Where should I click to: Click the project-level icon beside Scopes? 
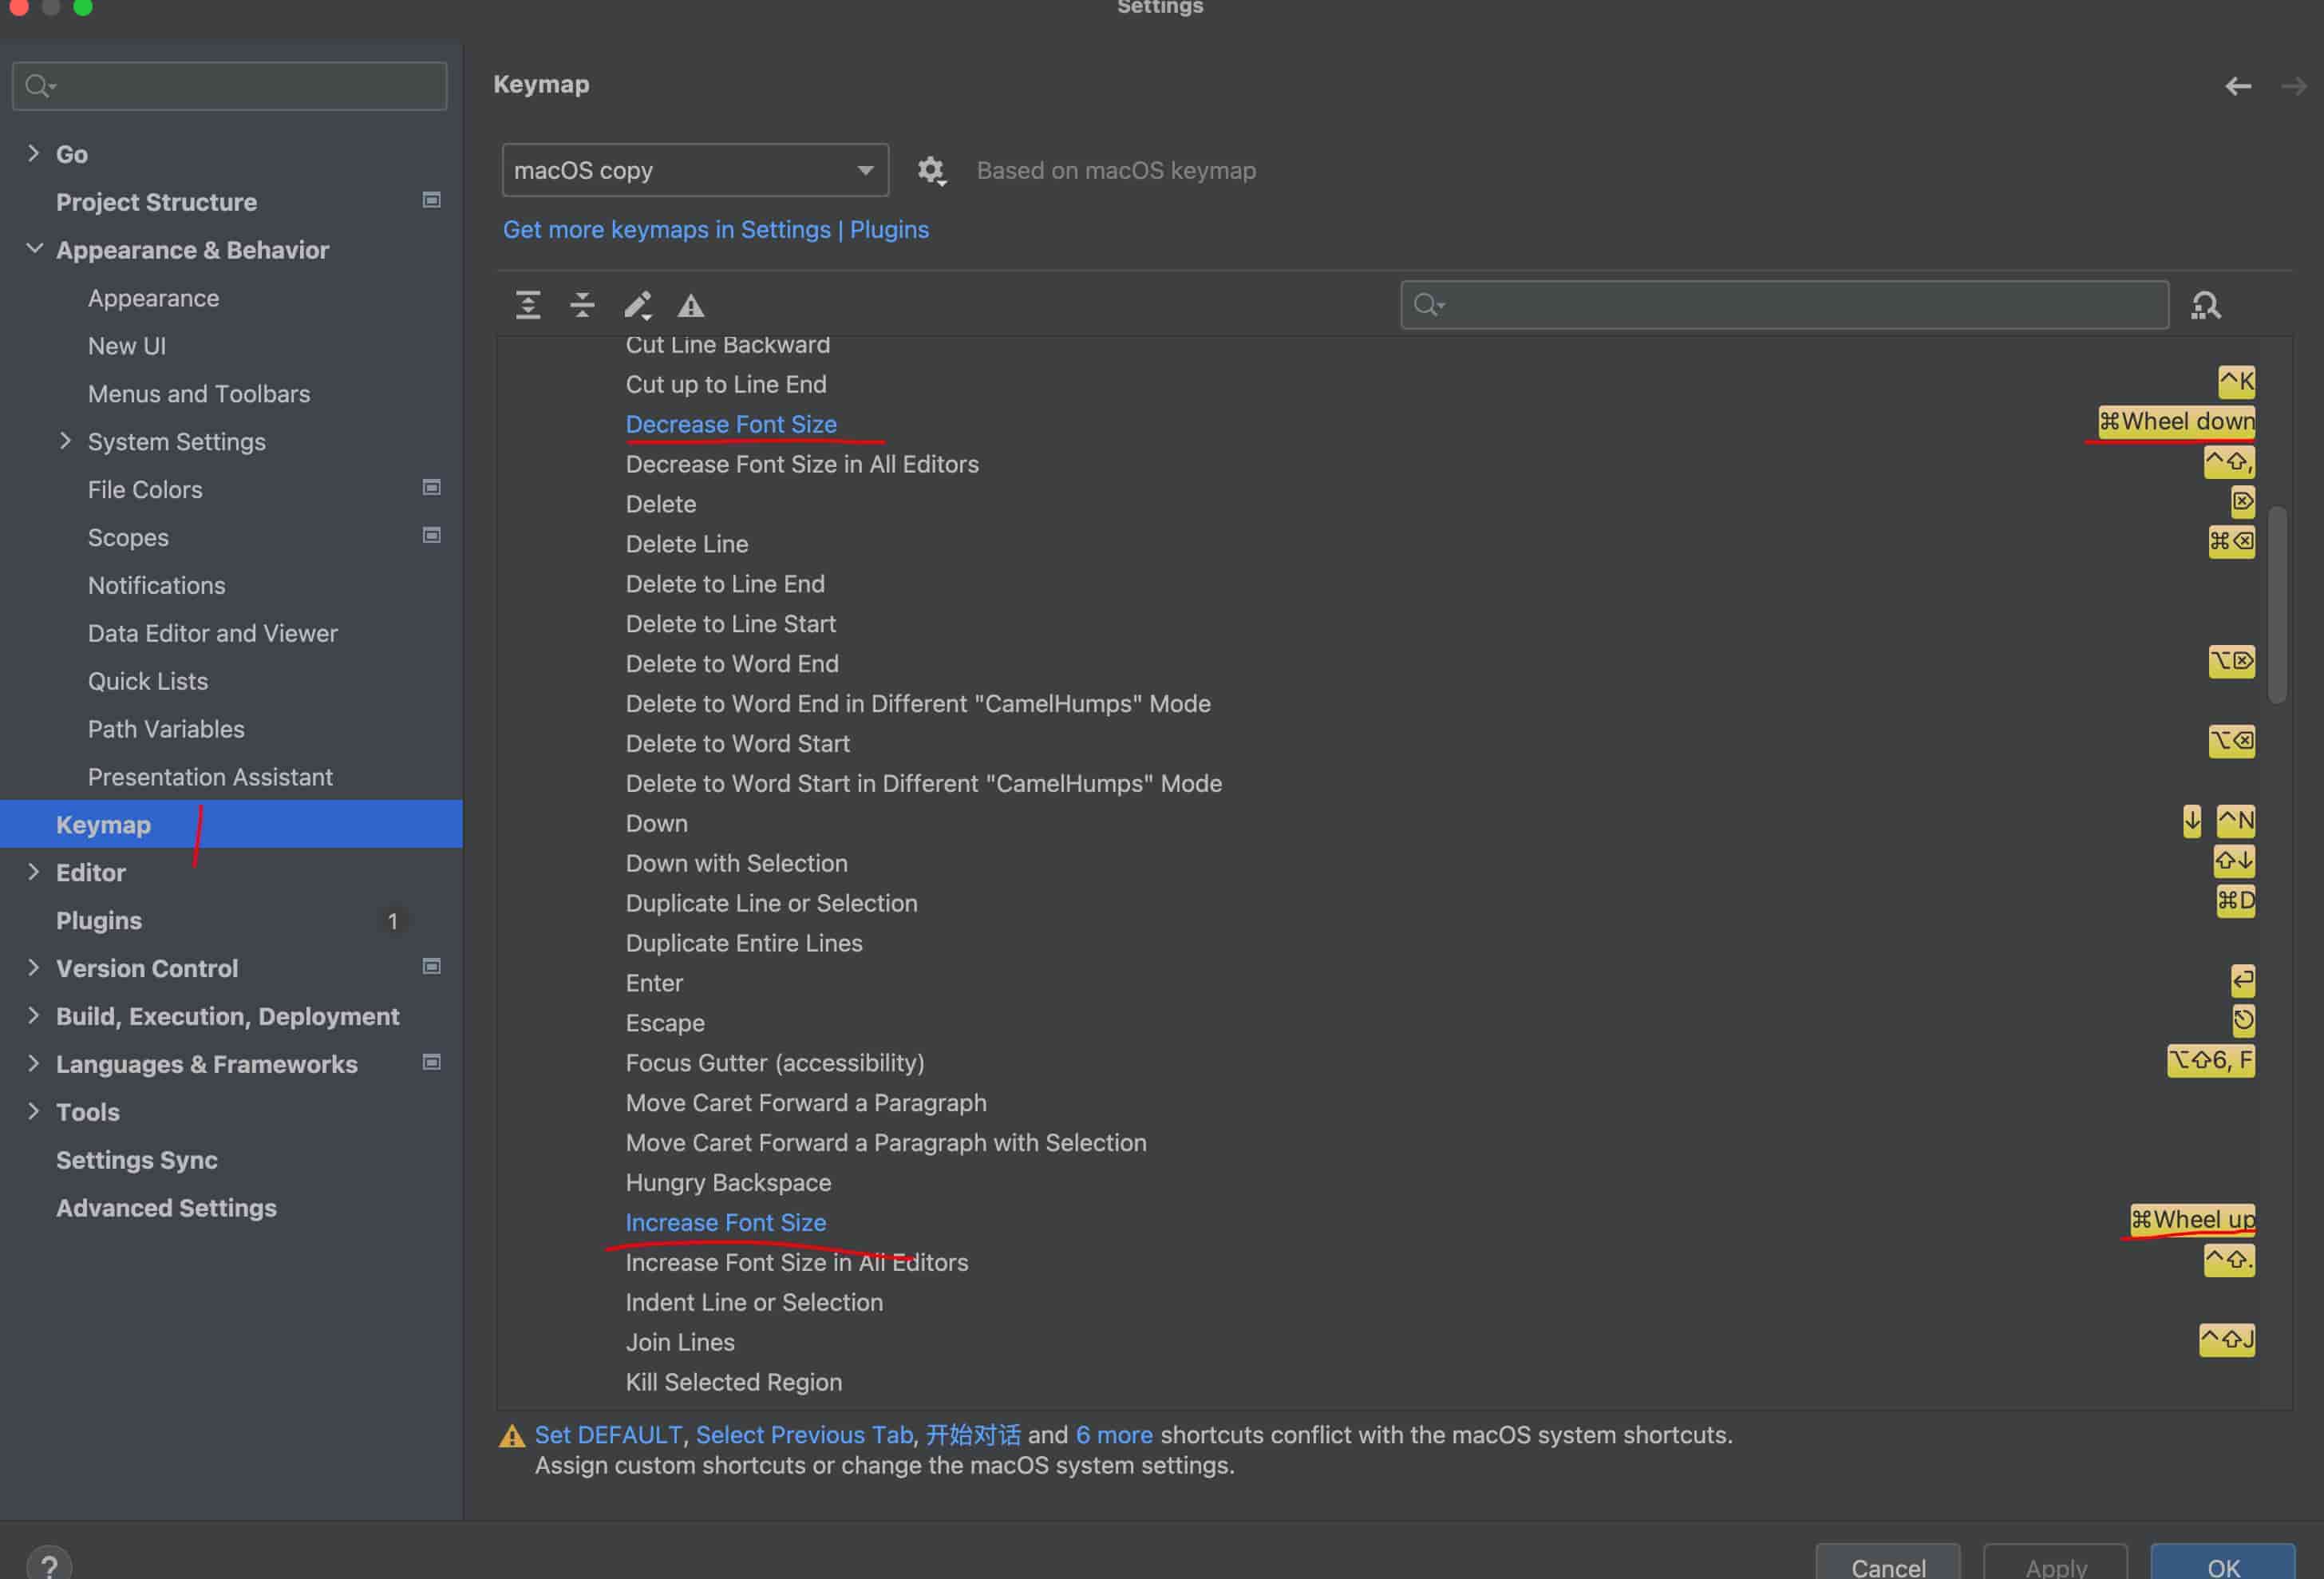coord(432,535)
